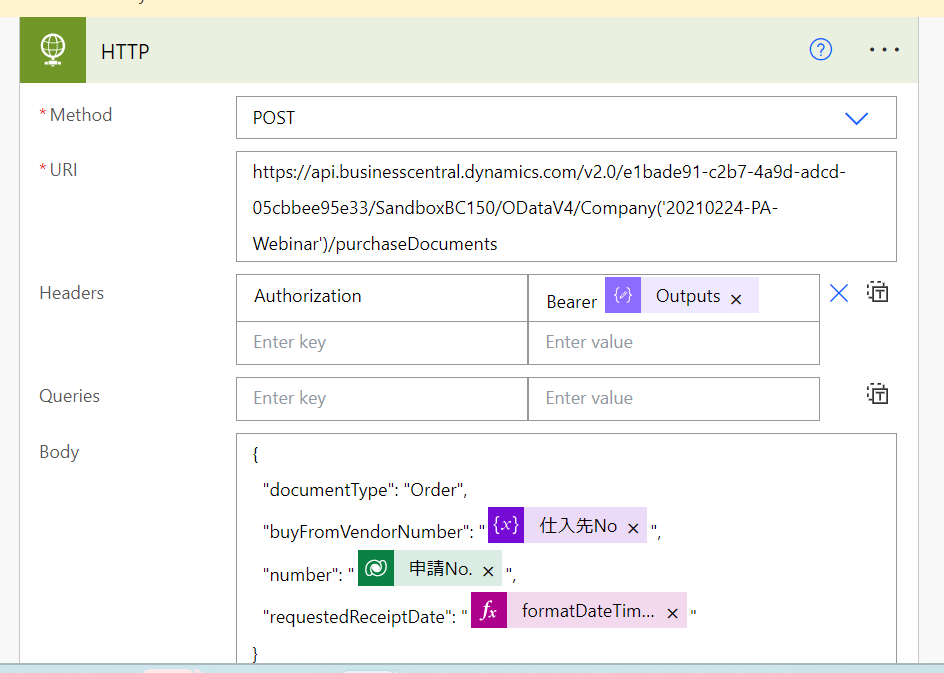The image size is (944, 673).
Task: Click the Authorization header key field
Action: (382, 296)
